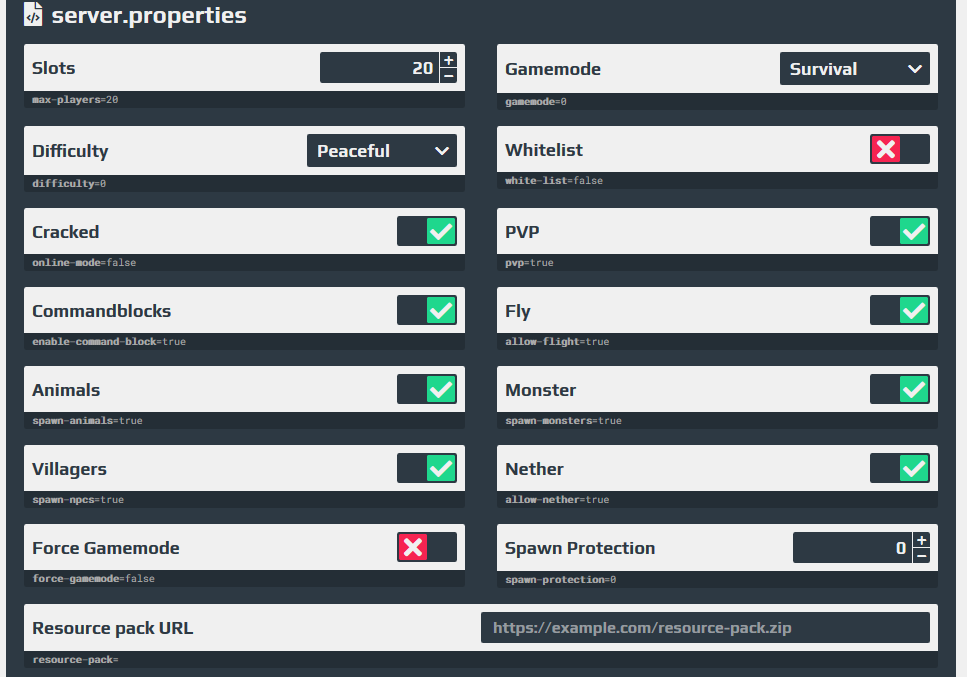The width and height of the screenshot is (967, 677).
Task: Click the Slots number field
Action: pyautogui.click(x=379, y=68)
